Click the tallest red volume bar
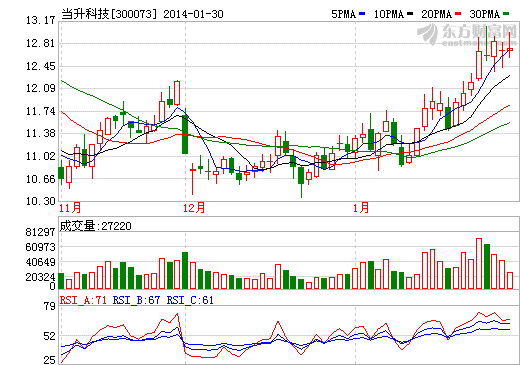The height and width of the screenshot is (365, 520). point(479,263)
